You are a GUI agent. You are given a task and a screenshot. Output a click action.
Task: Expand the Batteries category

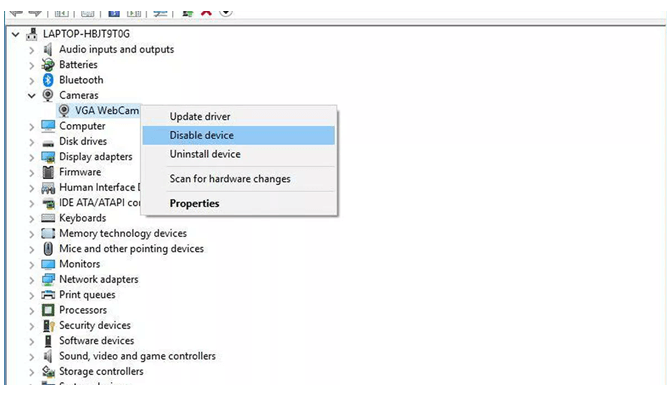tap(31, 66)
